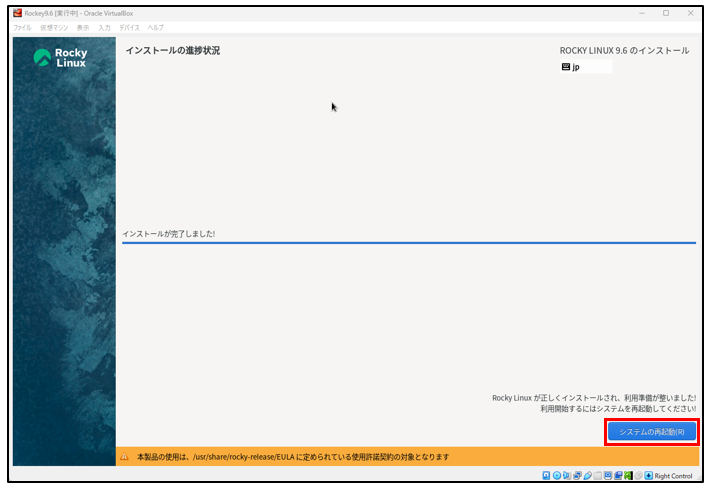
Task: Open the ヘルプ menu
Action: pos(156,27)
